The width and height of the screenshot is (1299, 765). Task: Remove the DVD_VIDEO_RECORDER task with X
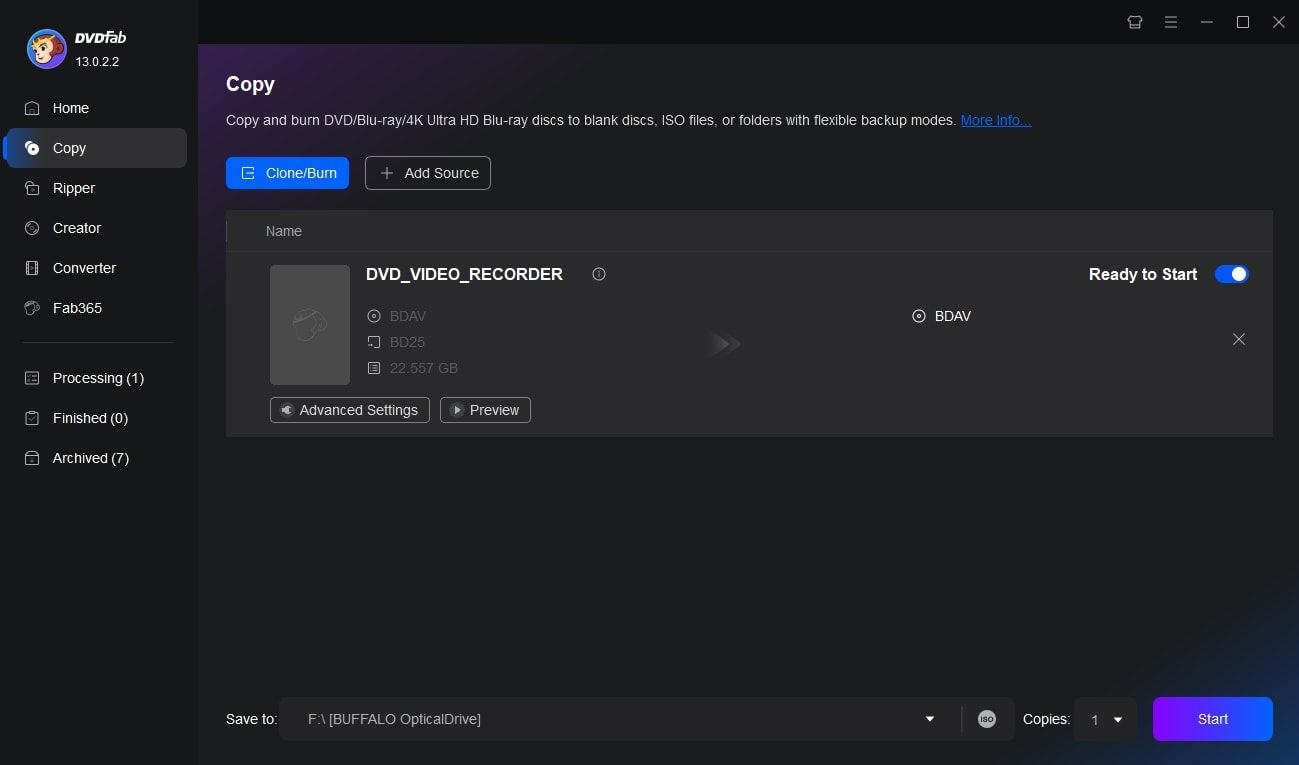pyautogui.click(x=1239, y=339)
